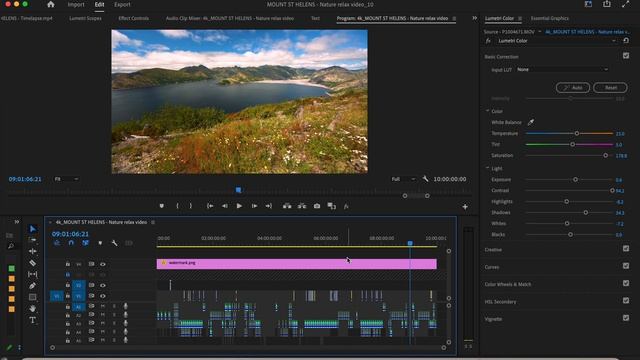Viewport: 640px width, 360px height.
Task: Select the Type tool
Action: point(33,320)
